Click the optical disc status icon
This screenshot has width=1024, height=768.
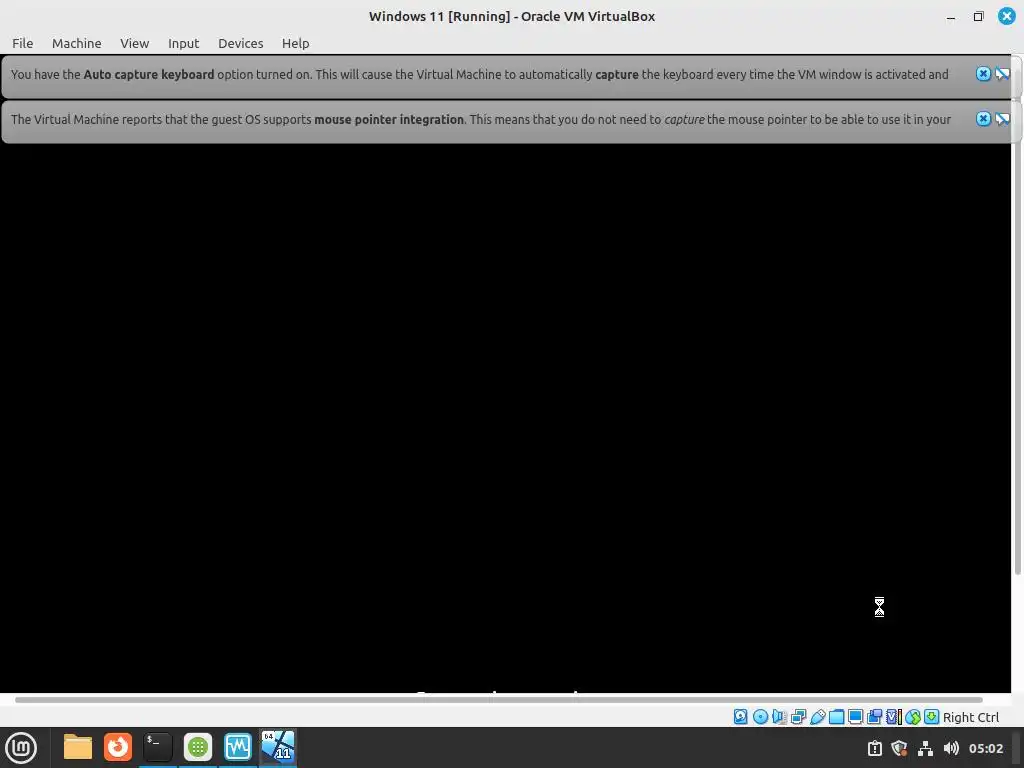760,716
